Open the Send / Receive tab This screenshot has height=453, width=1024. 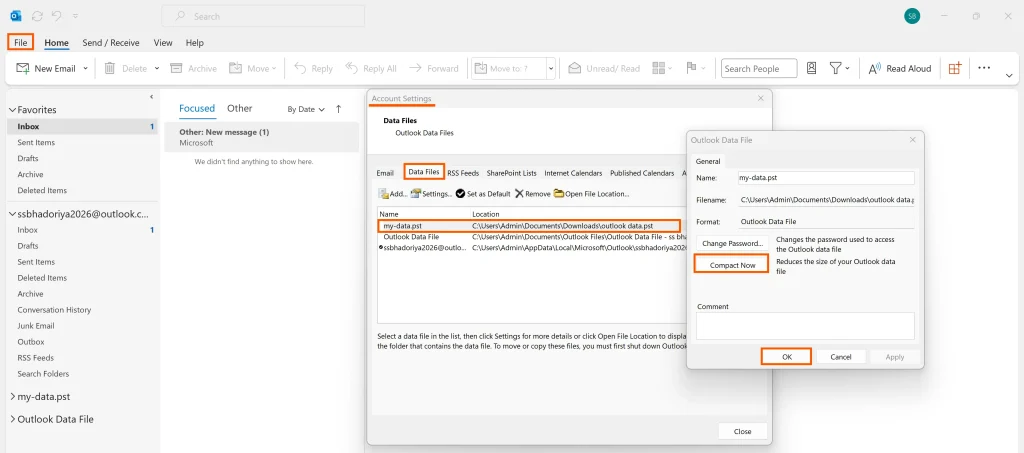click(x=111, y=42)
